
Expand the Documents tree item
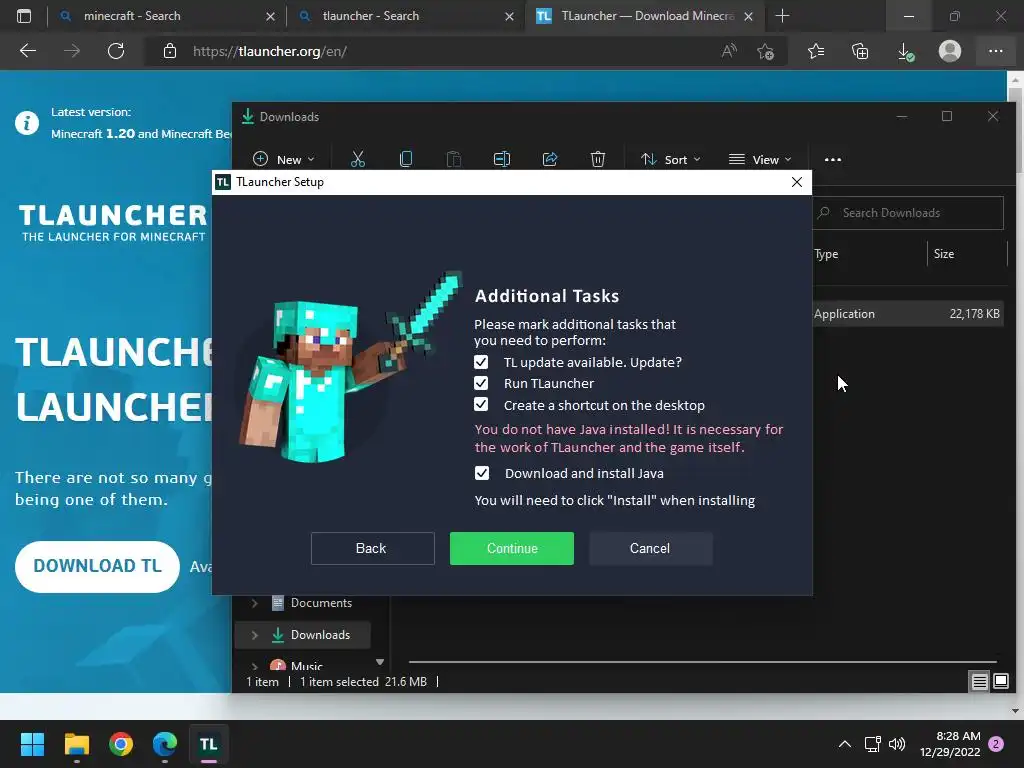click(255, 603)
